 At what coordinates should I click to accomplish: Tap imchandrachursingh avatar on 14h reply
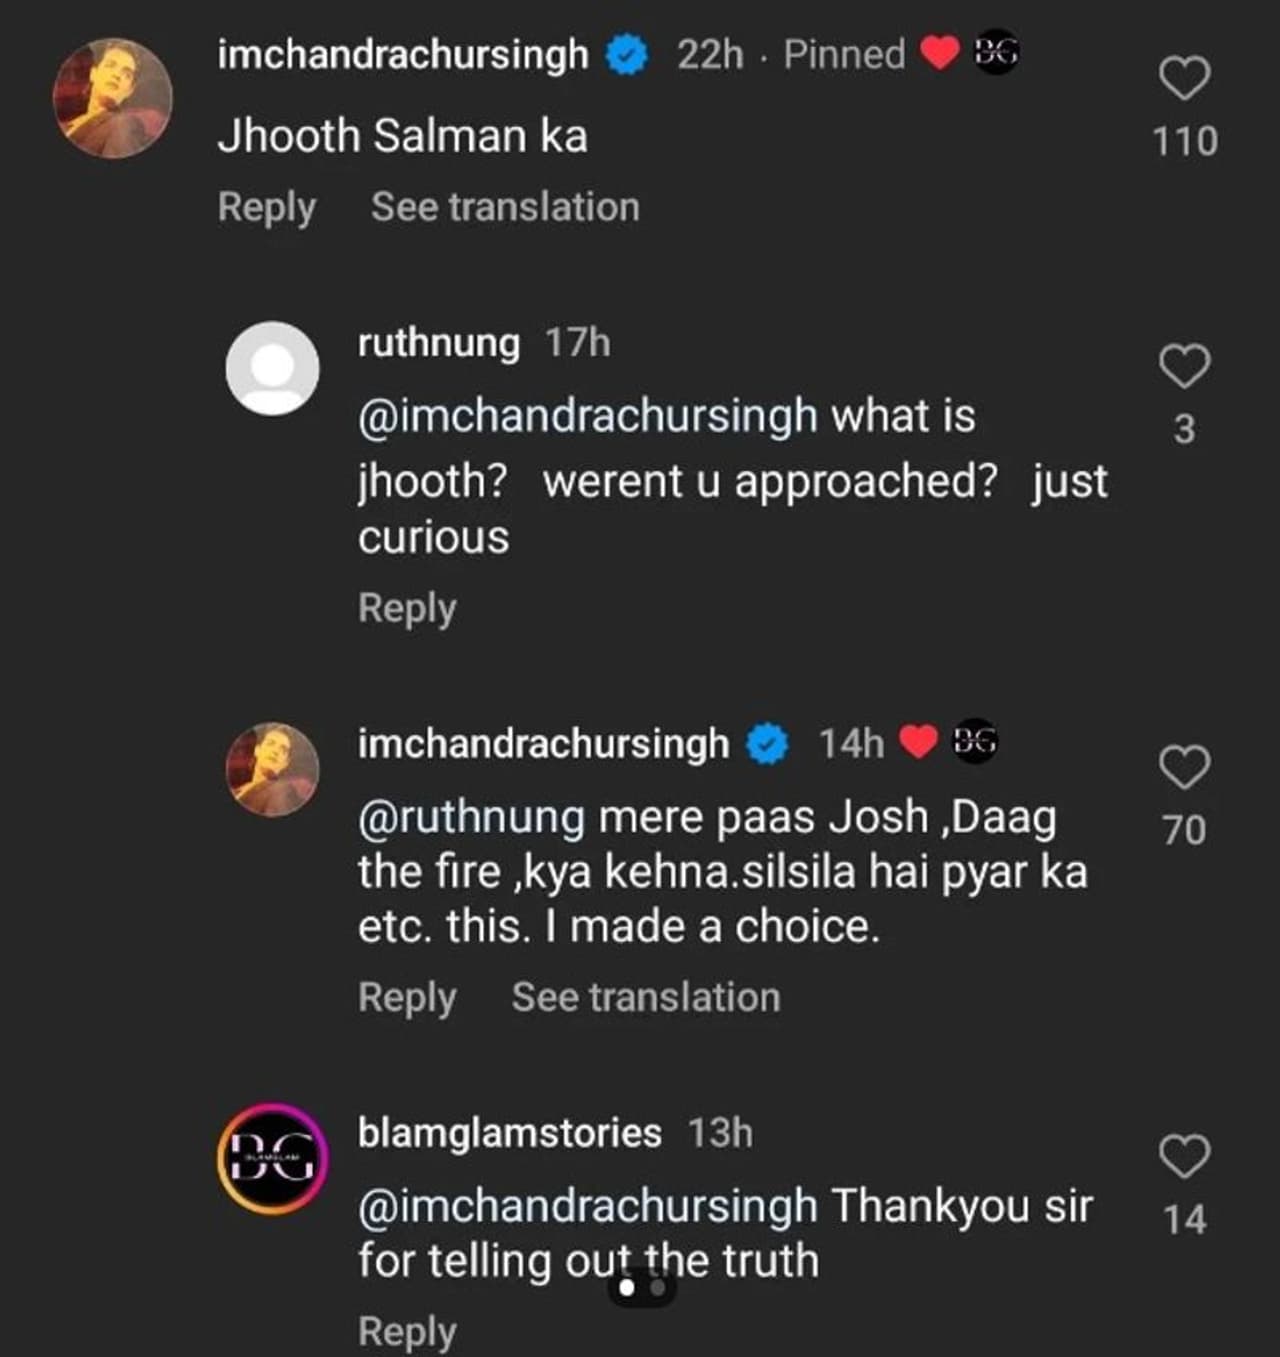[273, 769]
